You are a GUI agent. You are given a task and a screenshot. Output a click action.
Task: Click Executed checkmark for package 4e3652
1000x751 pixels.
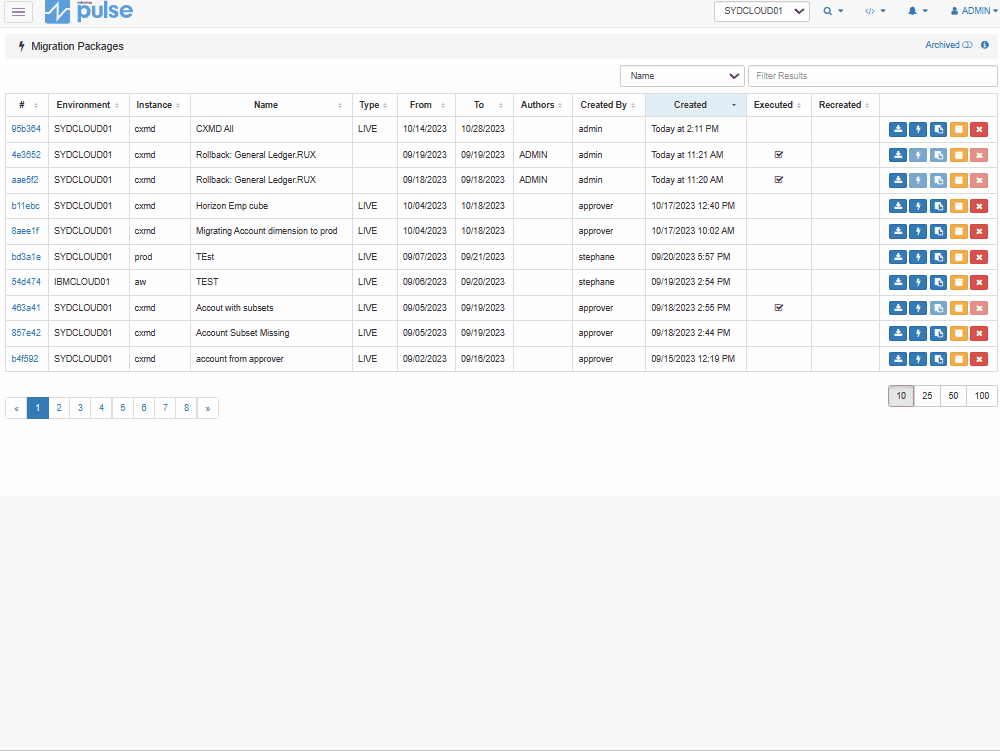(779, 154)
